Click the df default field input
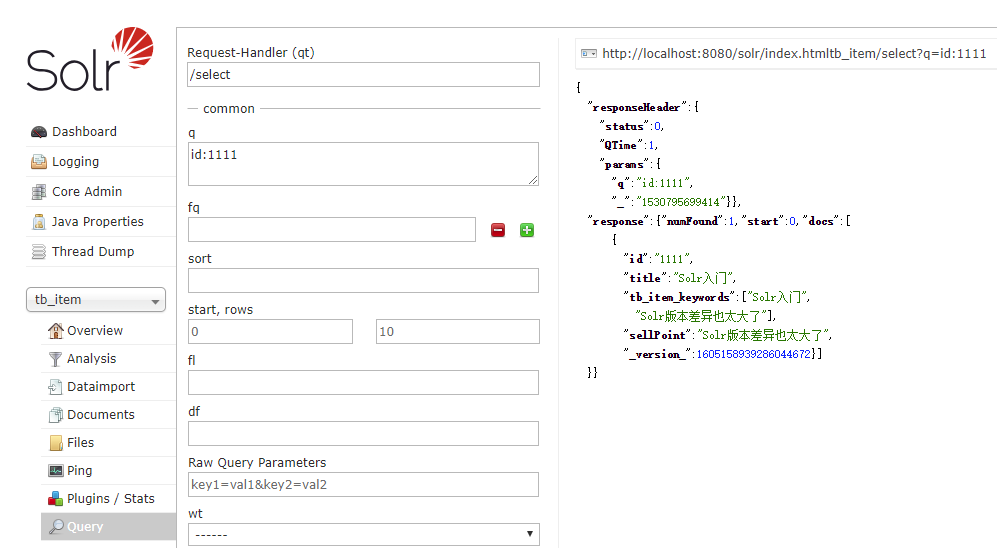 pos(364,433)
